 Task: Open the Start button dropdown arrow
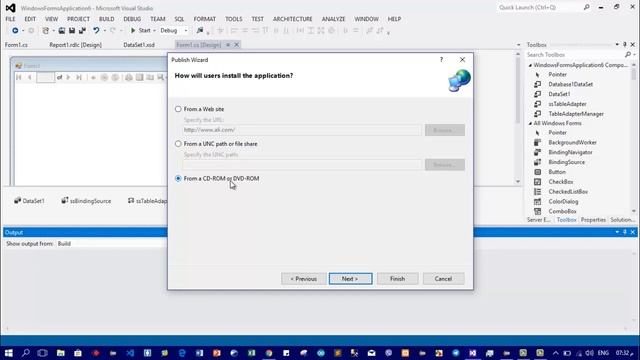154,31
